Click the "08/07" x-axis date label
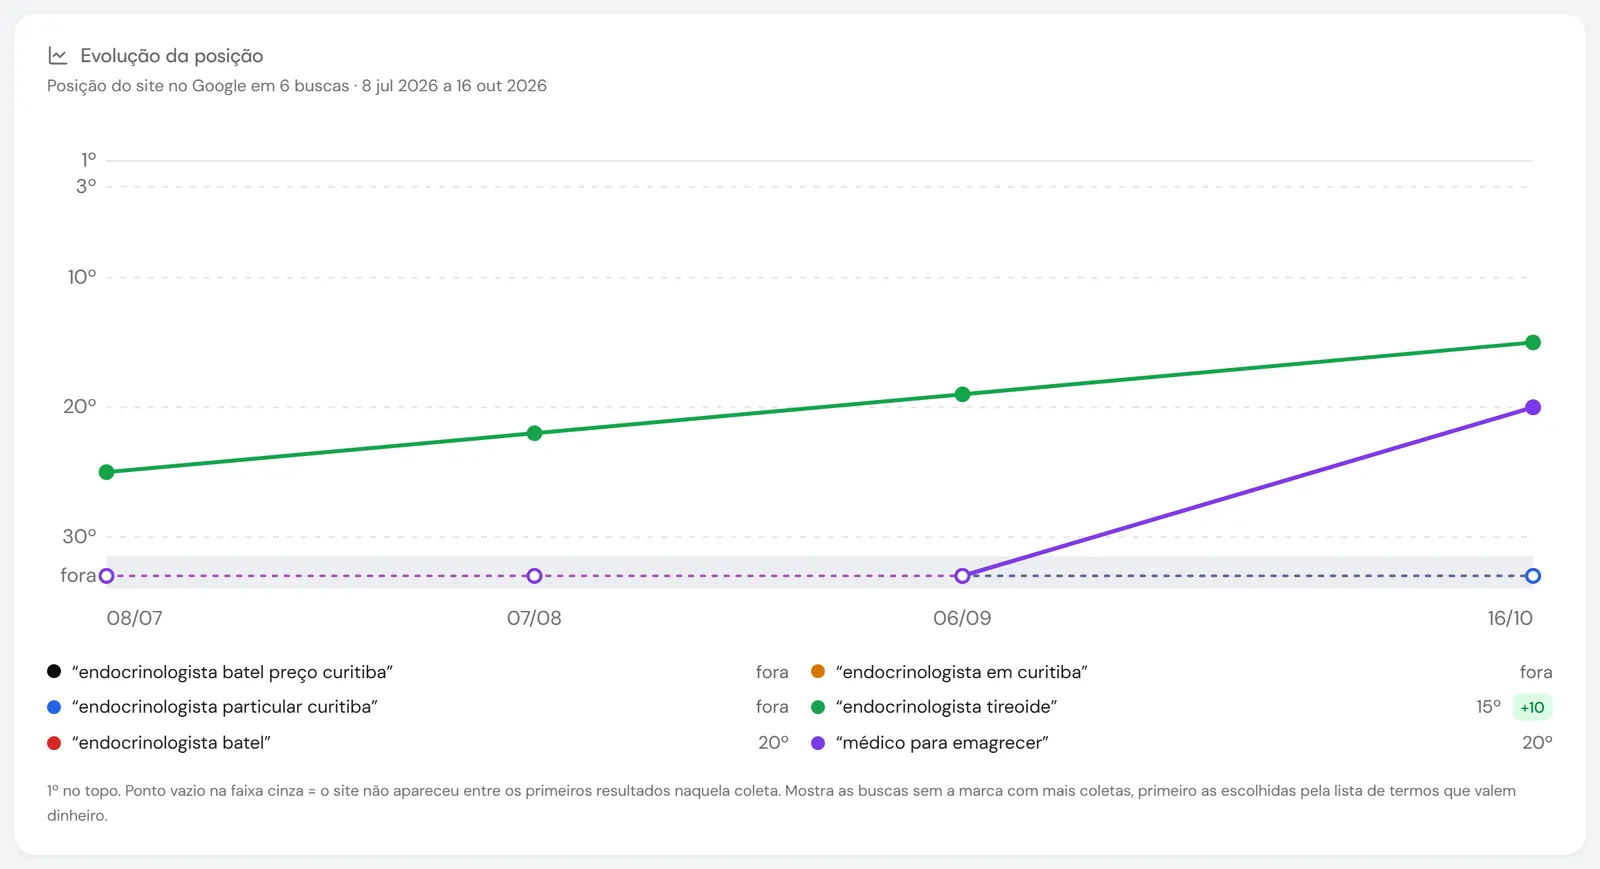The width and height of the screenshot is (1600, 869). point(135,618)
